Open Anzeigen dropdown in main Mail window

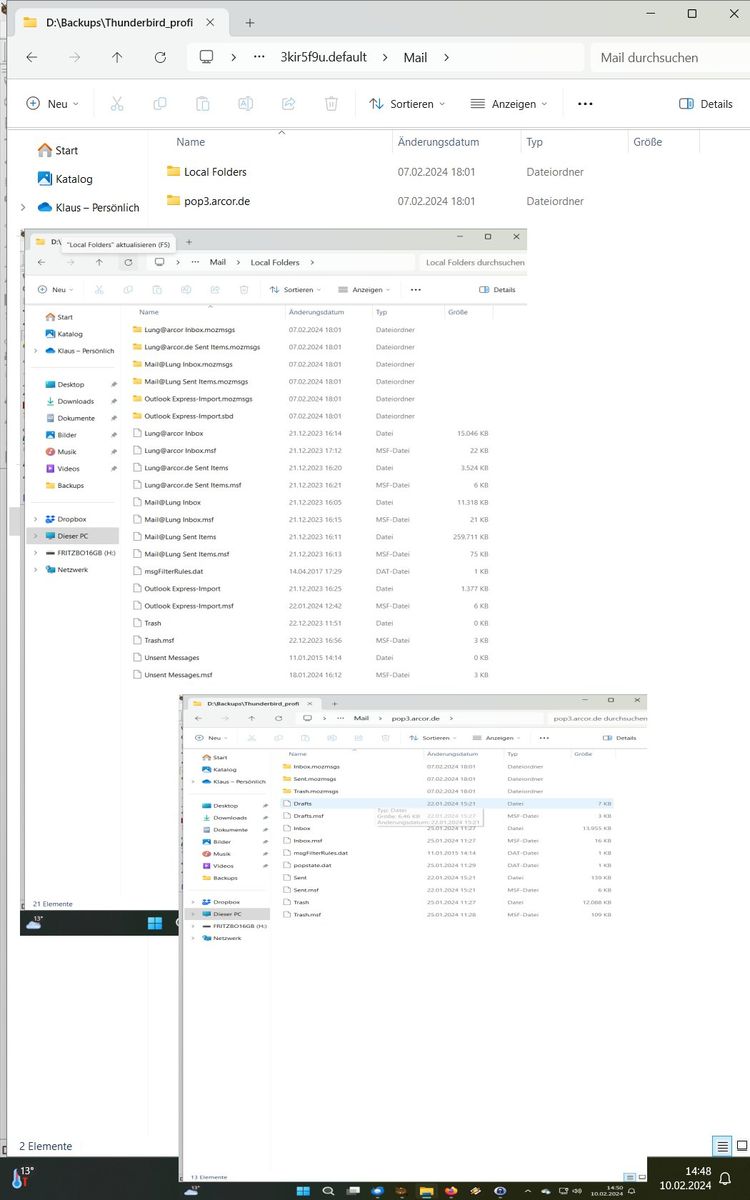pyautogui.click(x=509, y=104)
